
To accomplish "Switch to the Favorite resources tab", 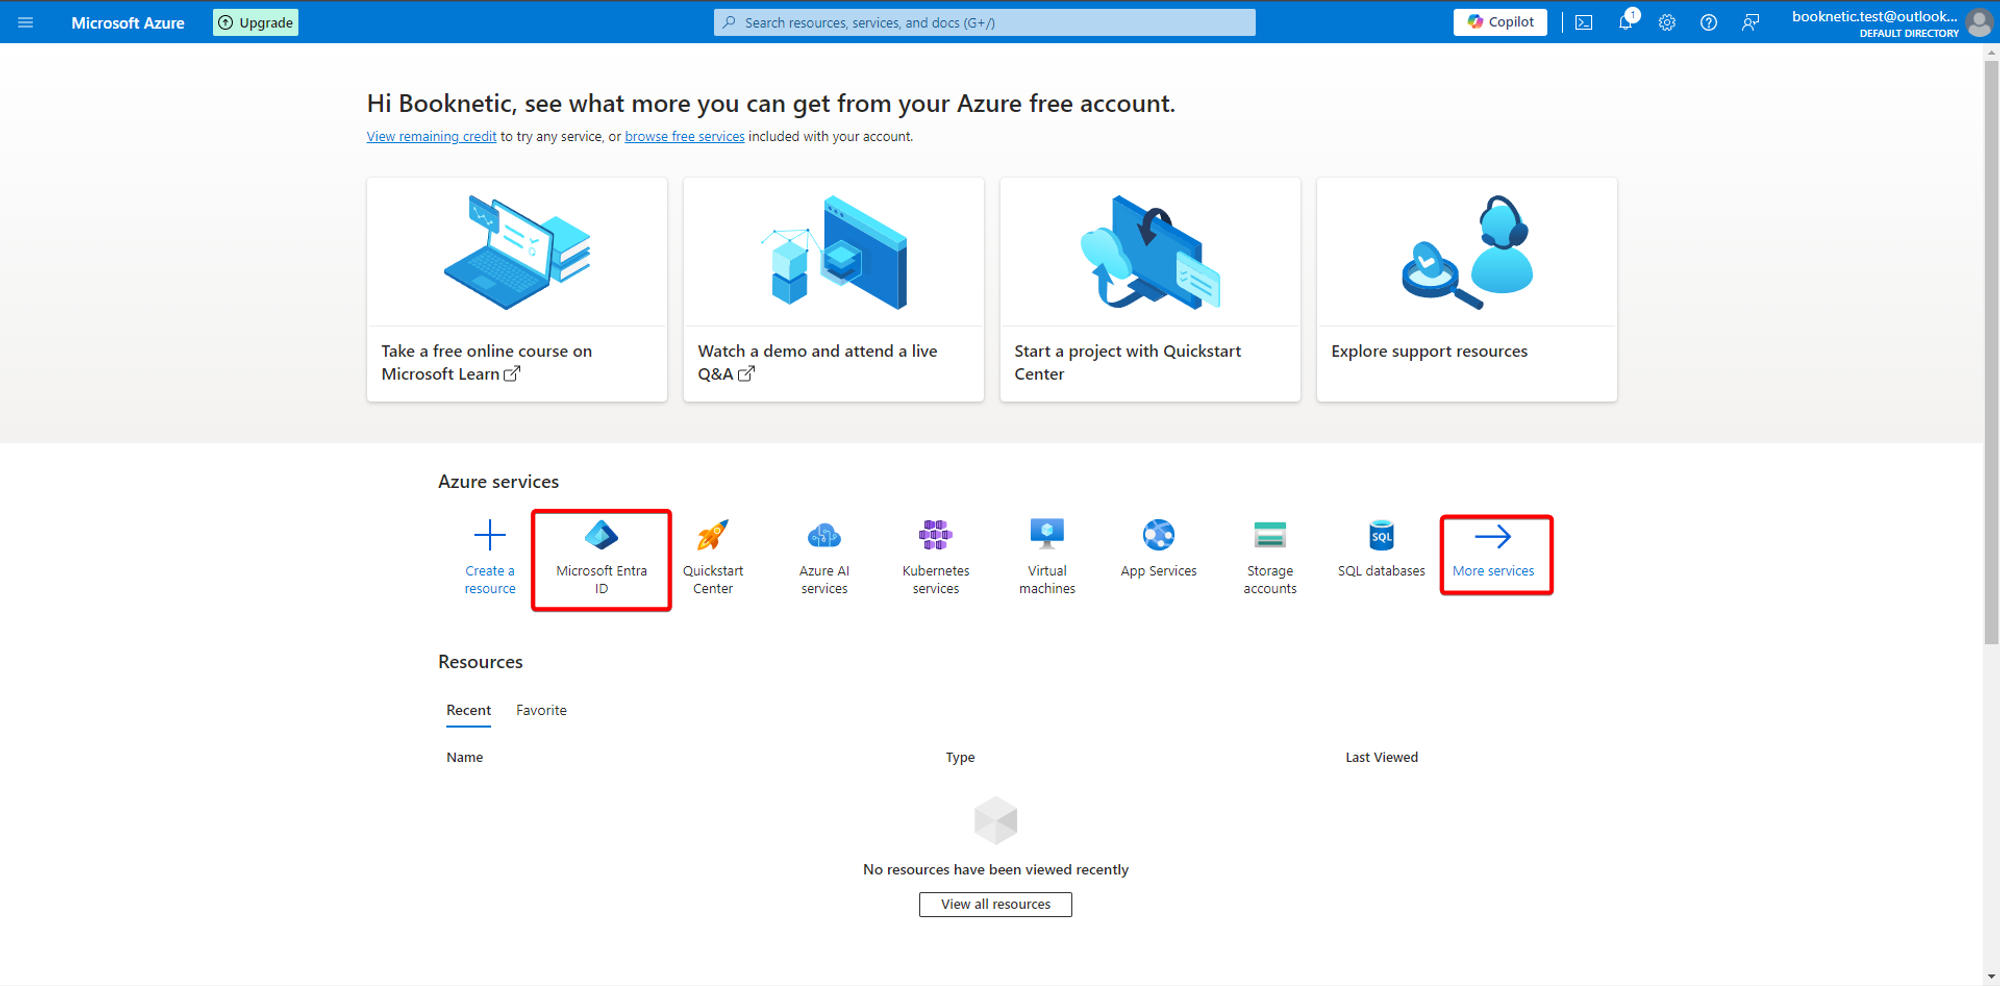I will tap(541, 710).
